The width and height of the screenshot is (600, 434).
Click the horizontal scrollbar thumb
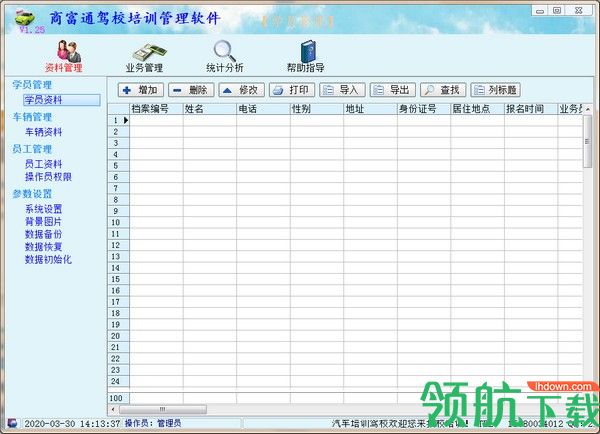163,410
